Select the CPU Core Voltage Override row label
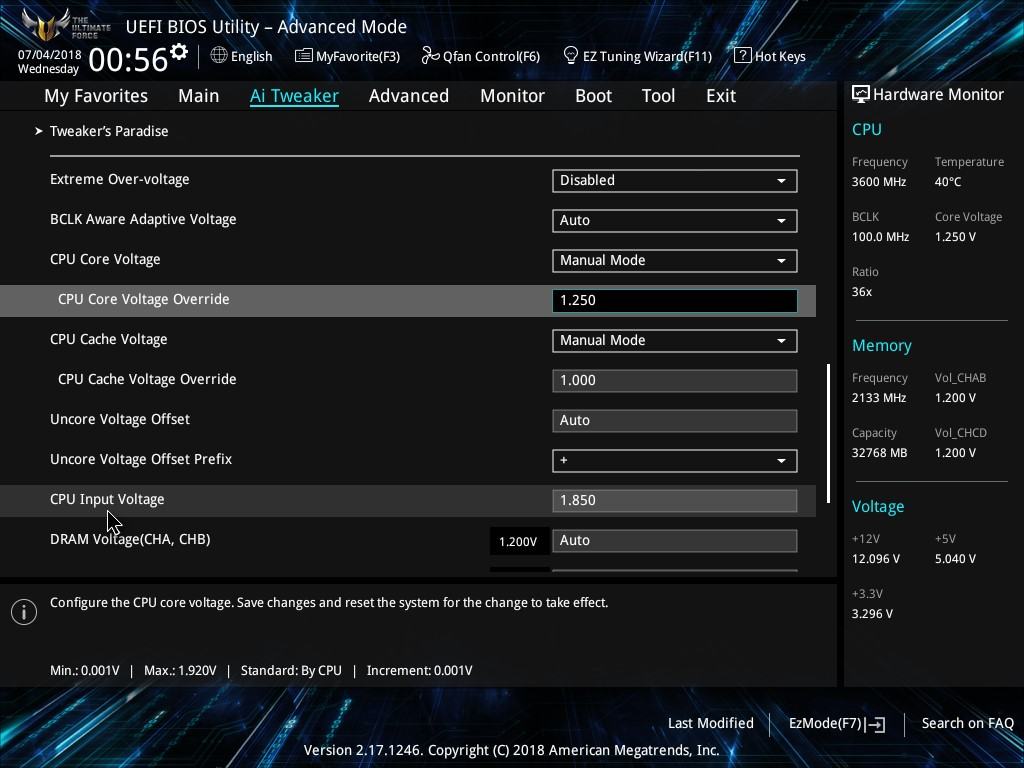The height and width of the screenshot is (768, 1024). pos(144,300)
